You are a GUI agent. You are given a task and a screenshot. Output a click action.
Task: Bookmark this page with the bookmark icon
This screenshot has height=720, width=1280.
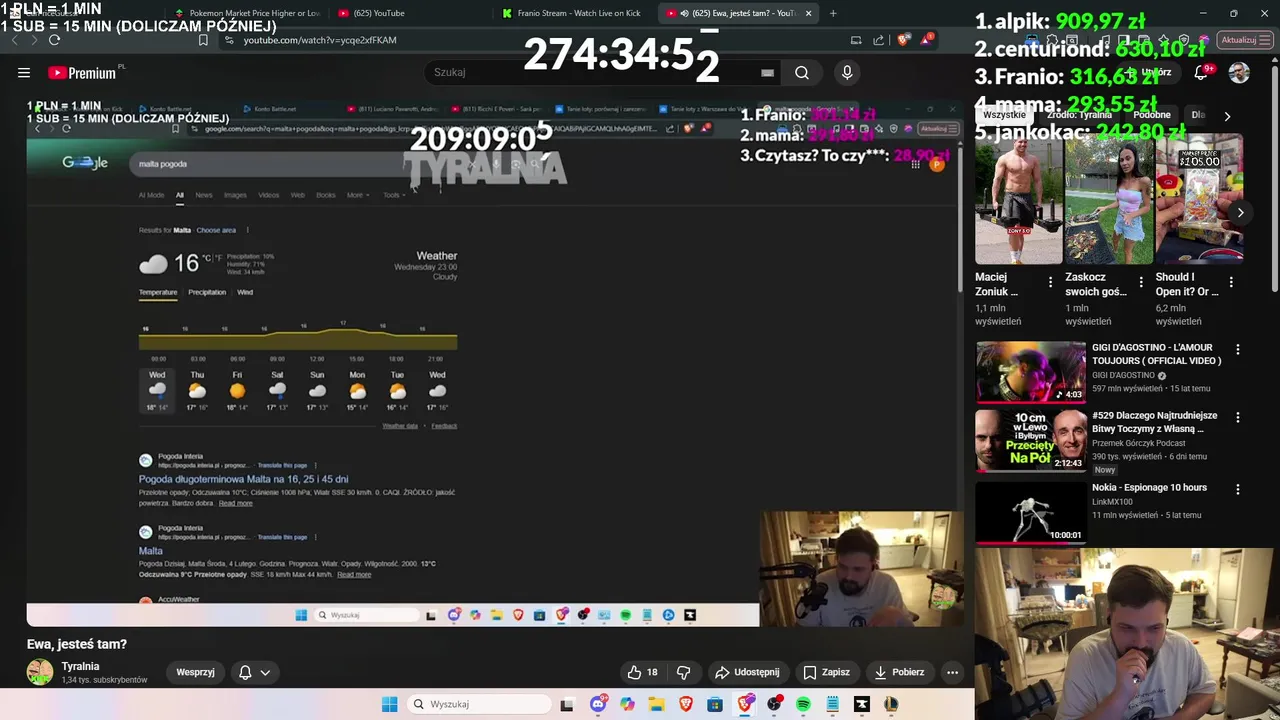[x=203, y=40]
